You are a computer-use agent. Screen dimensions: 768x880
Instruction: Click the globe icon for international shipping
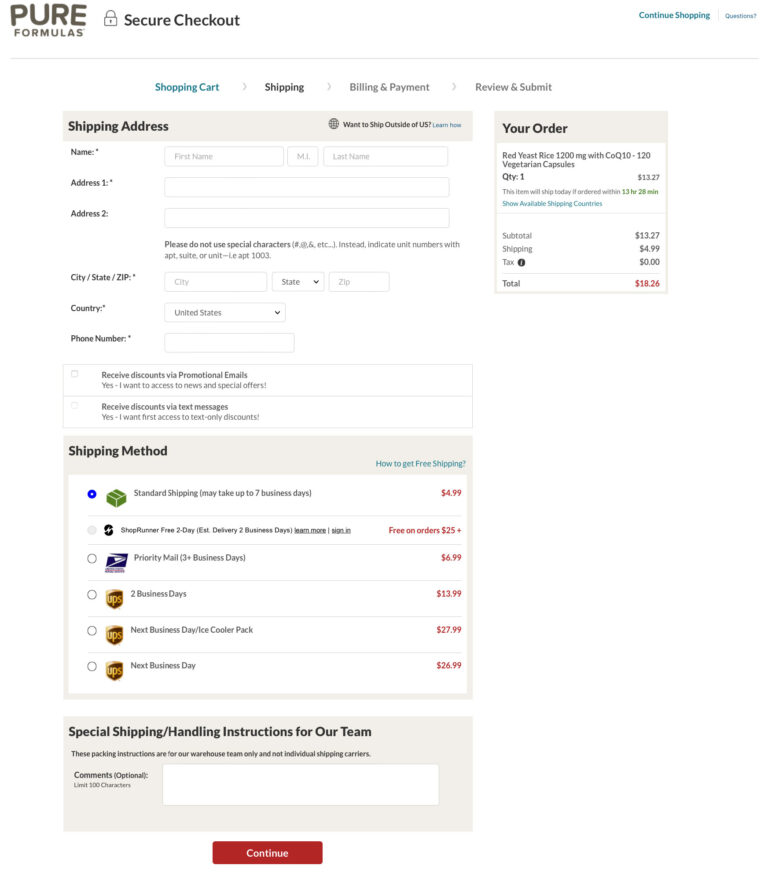coord(334,124)
